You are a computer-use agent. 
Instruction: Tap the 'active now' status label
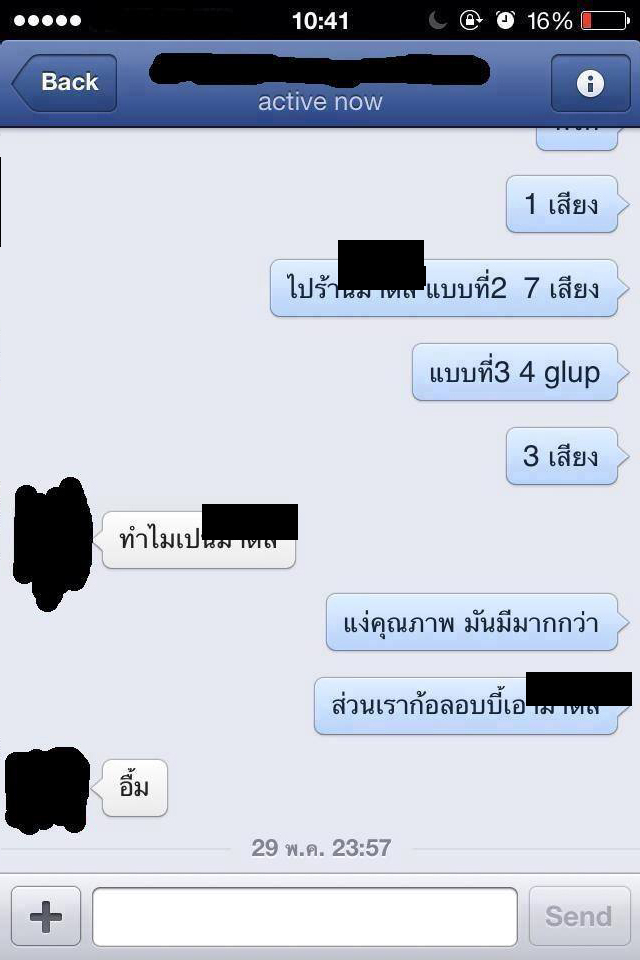click(320, 102)
